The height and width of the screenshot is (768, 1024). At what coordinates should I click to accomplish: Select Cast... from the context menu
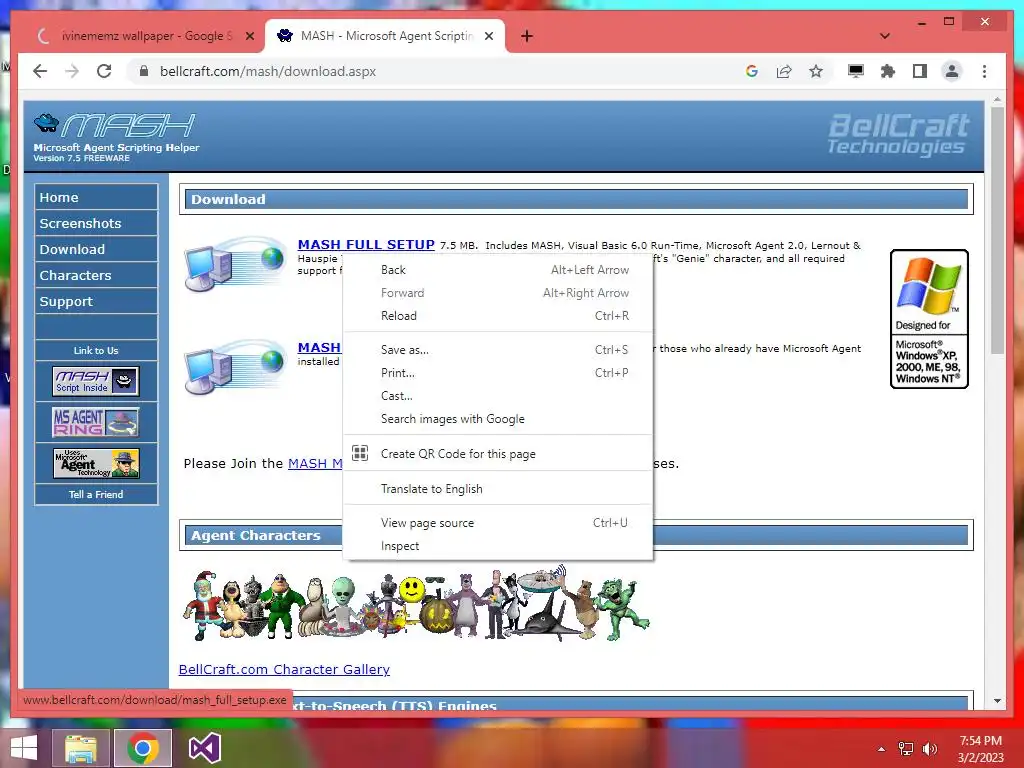(x=498, y=396)
